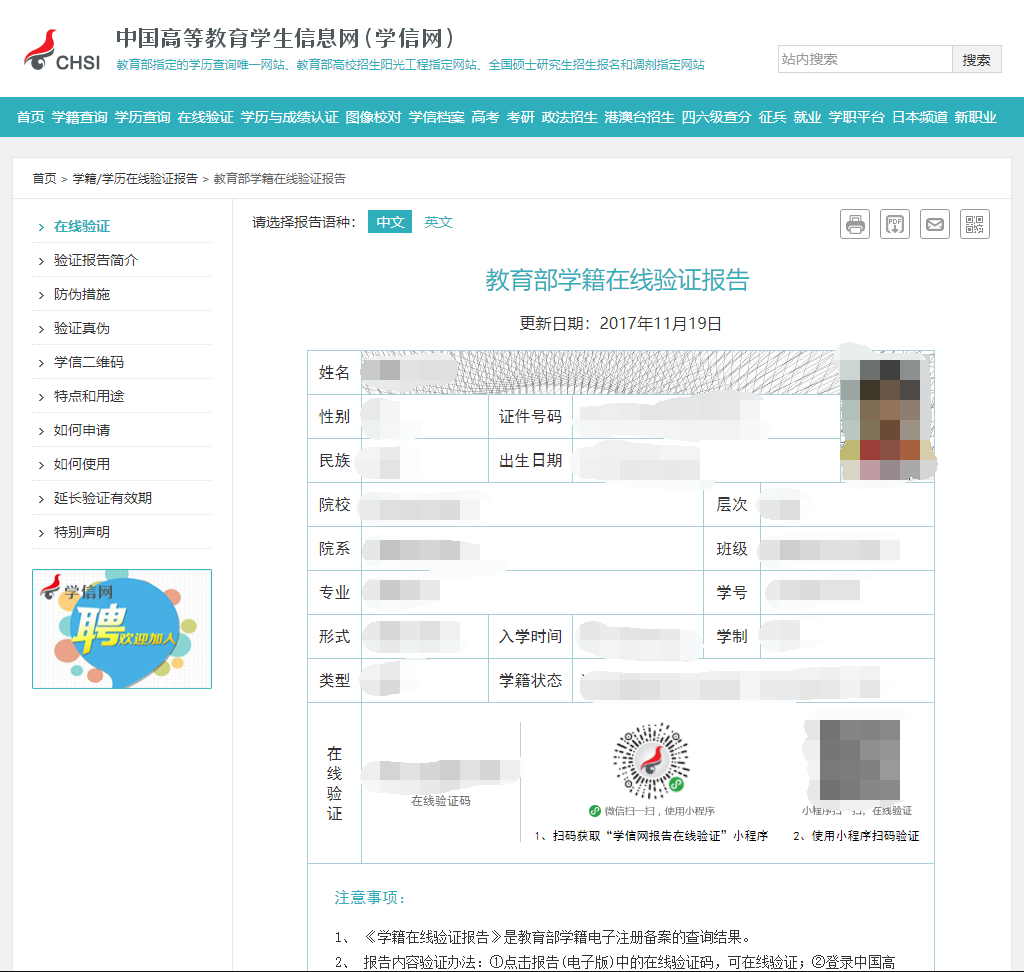Screen dimensions: 1024x972
Task: Open 图像校对 in the navigation bar
Action: coord(373,117)
